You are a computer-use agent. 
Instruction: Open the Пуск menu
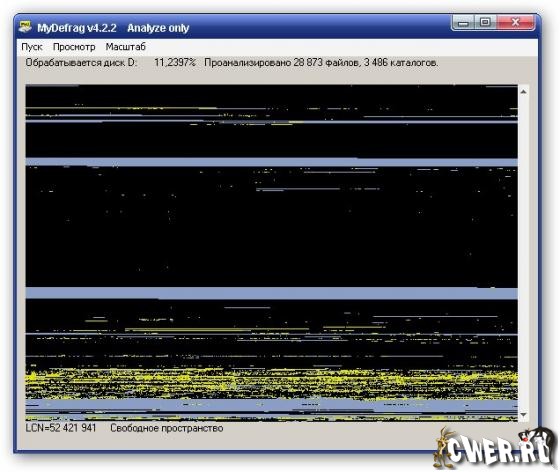32,47
